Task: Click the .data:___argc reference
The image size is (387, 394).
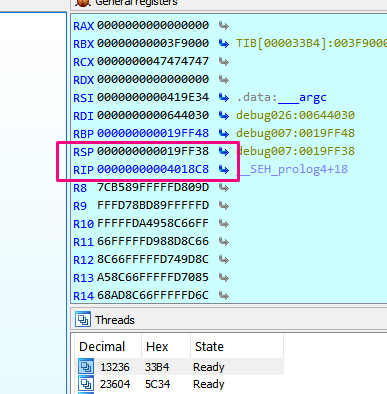Action: pos(281,98)
